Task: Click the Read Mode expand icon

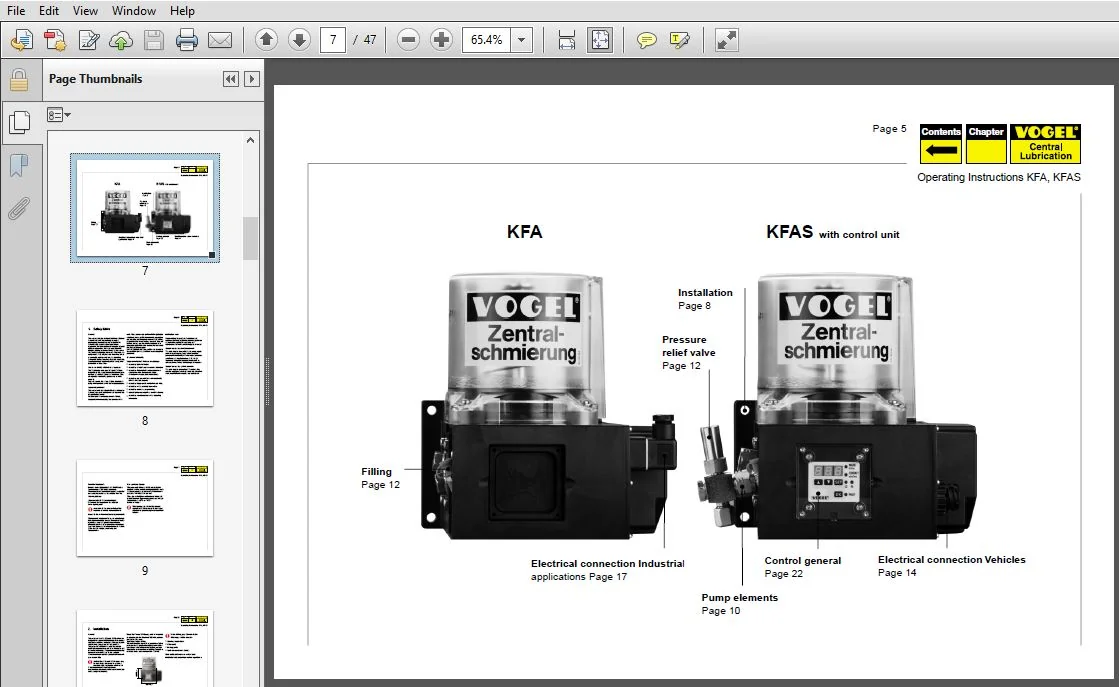Action: [x=726, y=40]
